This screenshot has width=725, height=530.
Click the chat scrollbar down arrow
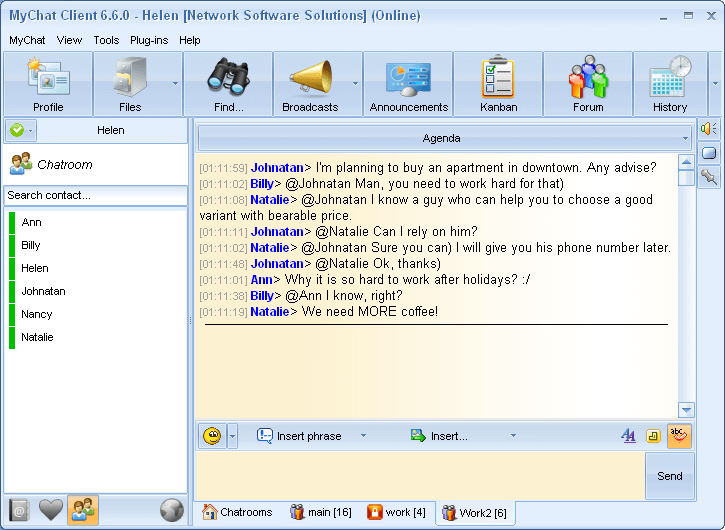[686, 410]
